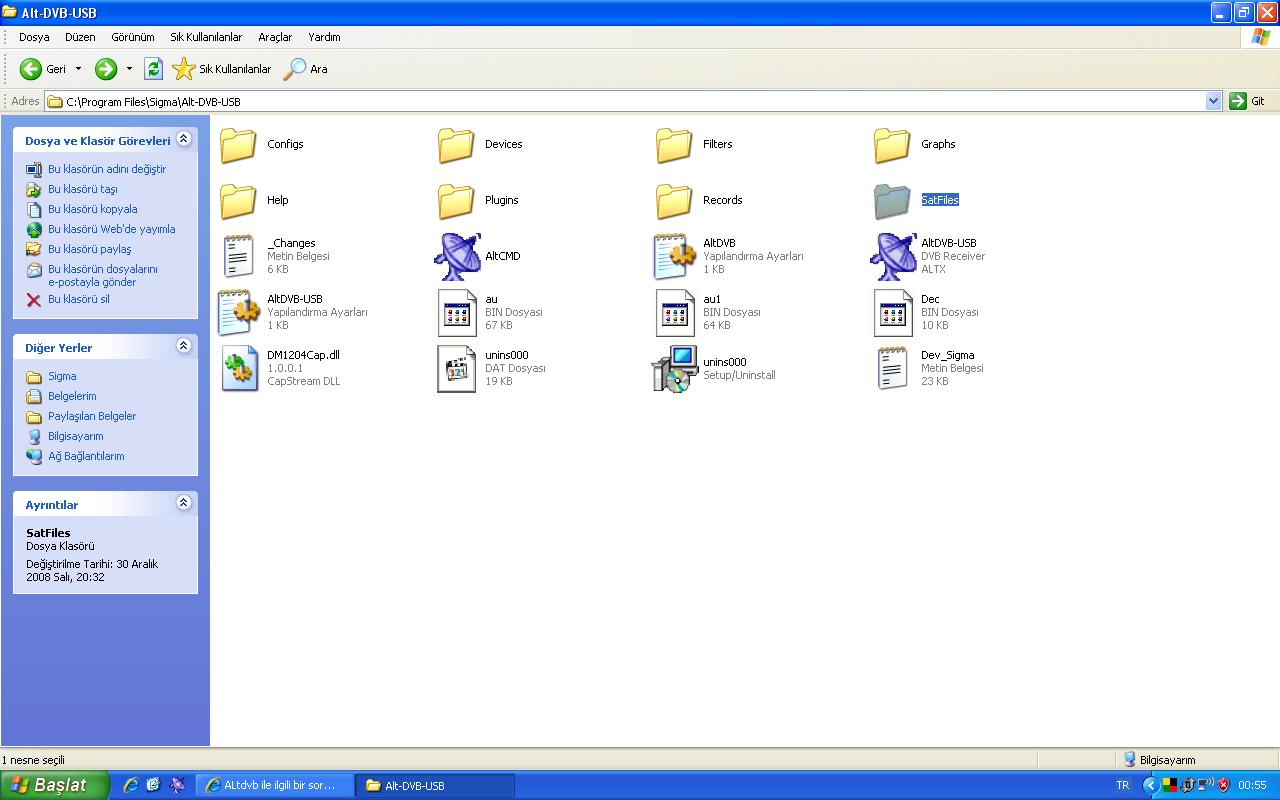Collapse the Dosya ve Klasör Görevleri panel

point(183,140)
